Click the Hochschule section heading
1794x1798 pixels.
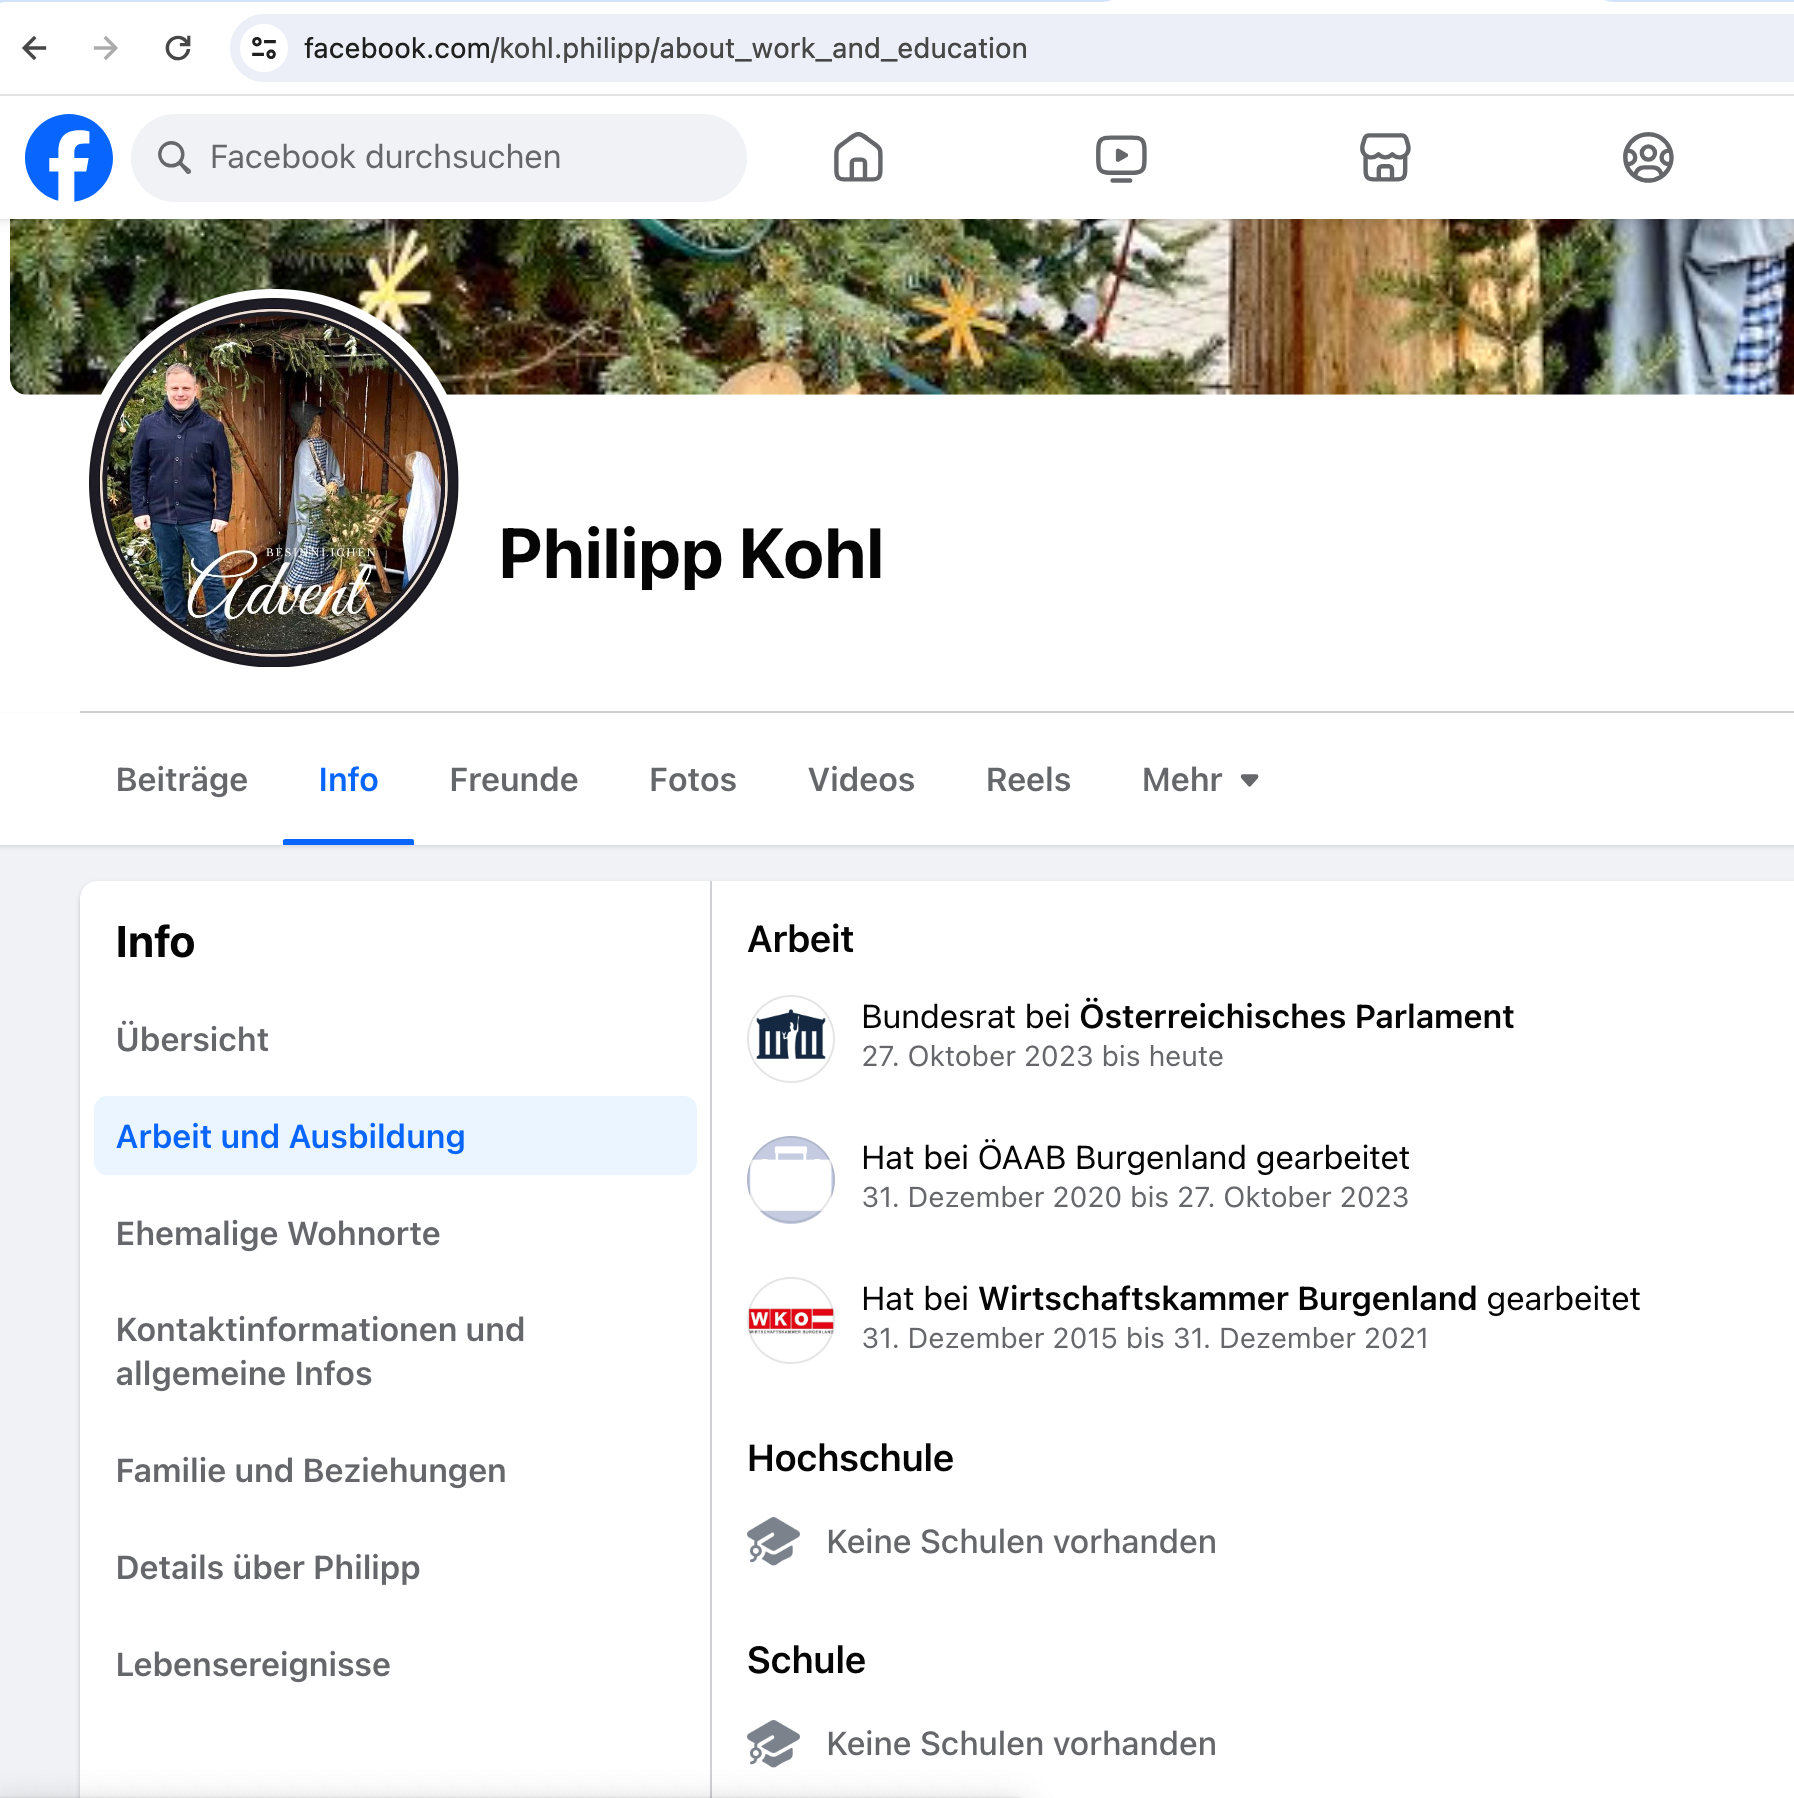(x=850, y=1458)
